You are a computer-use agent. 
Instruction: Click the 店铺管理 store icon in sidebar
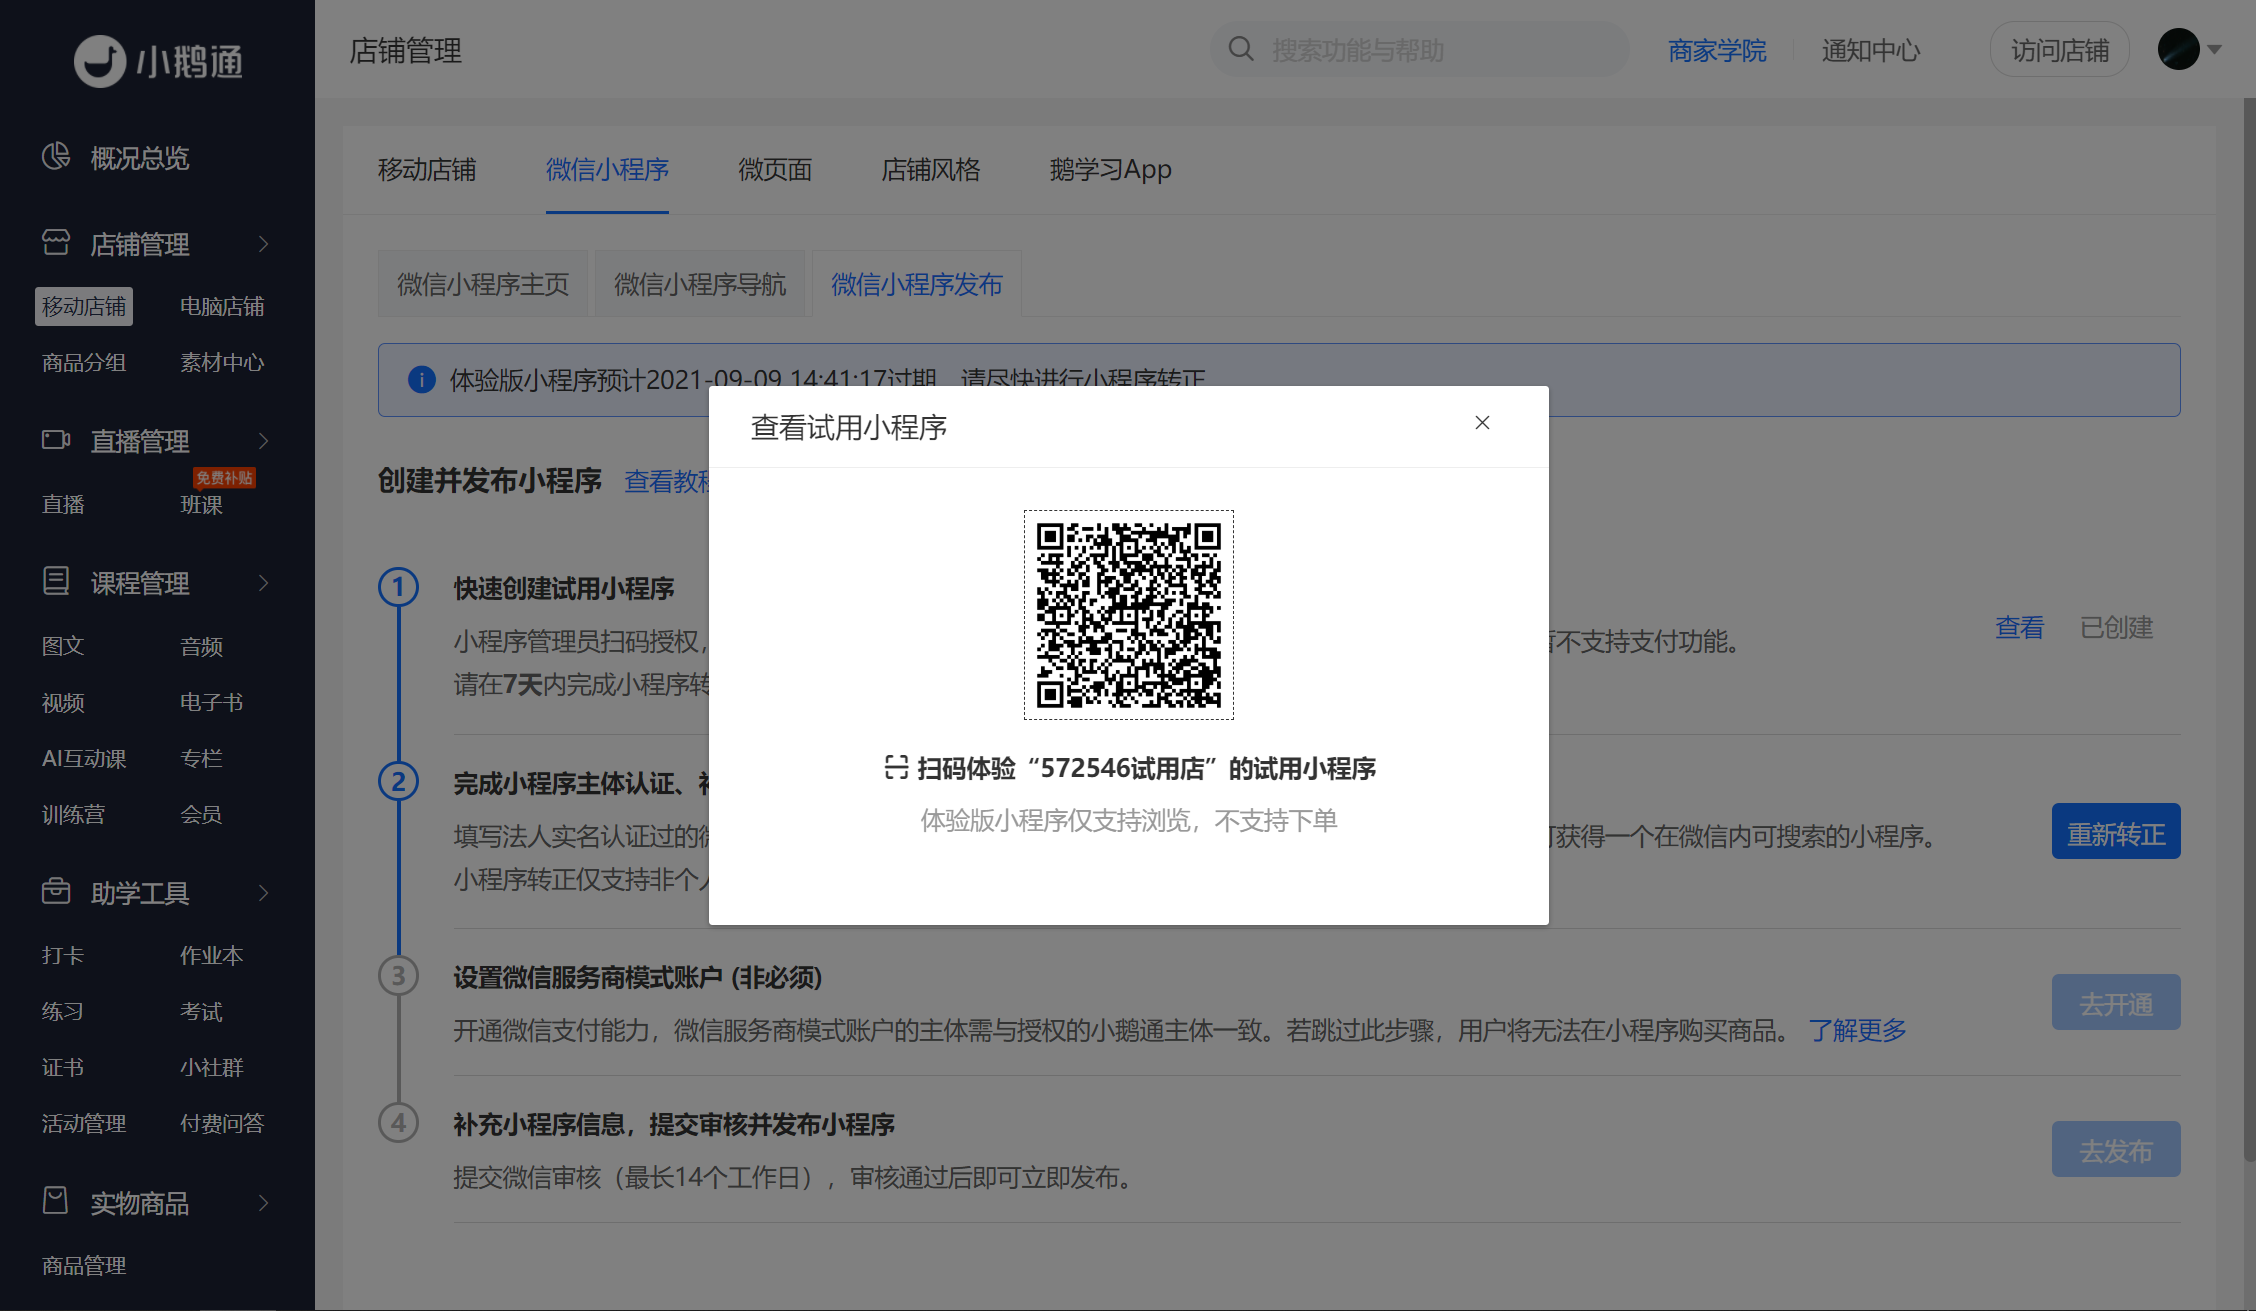pos(56,242)
